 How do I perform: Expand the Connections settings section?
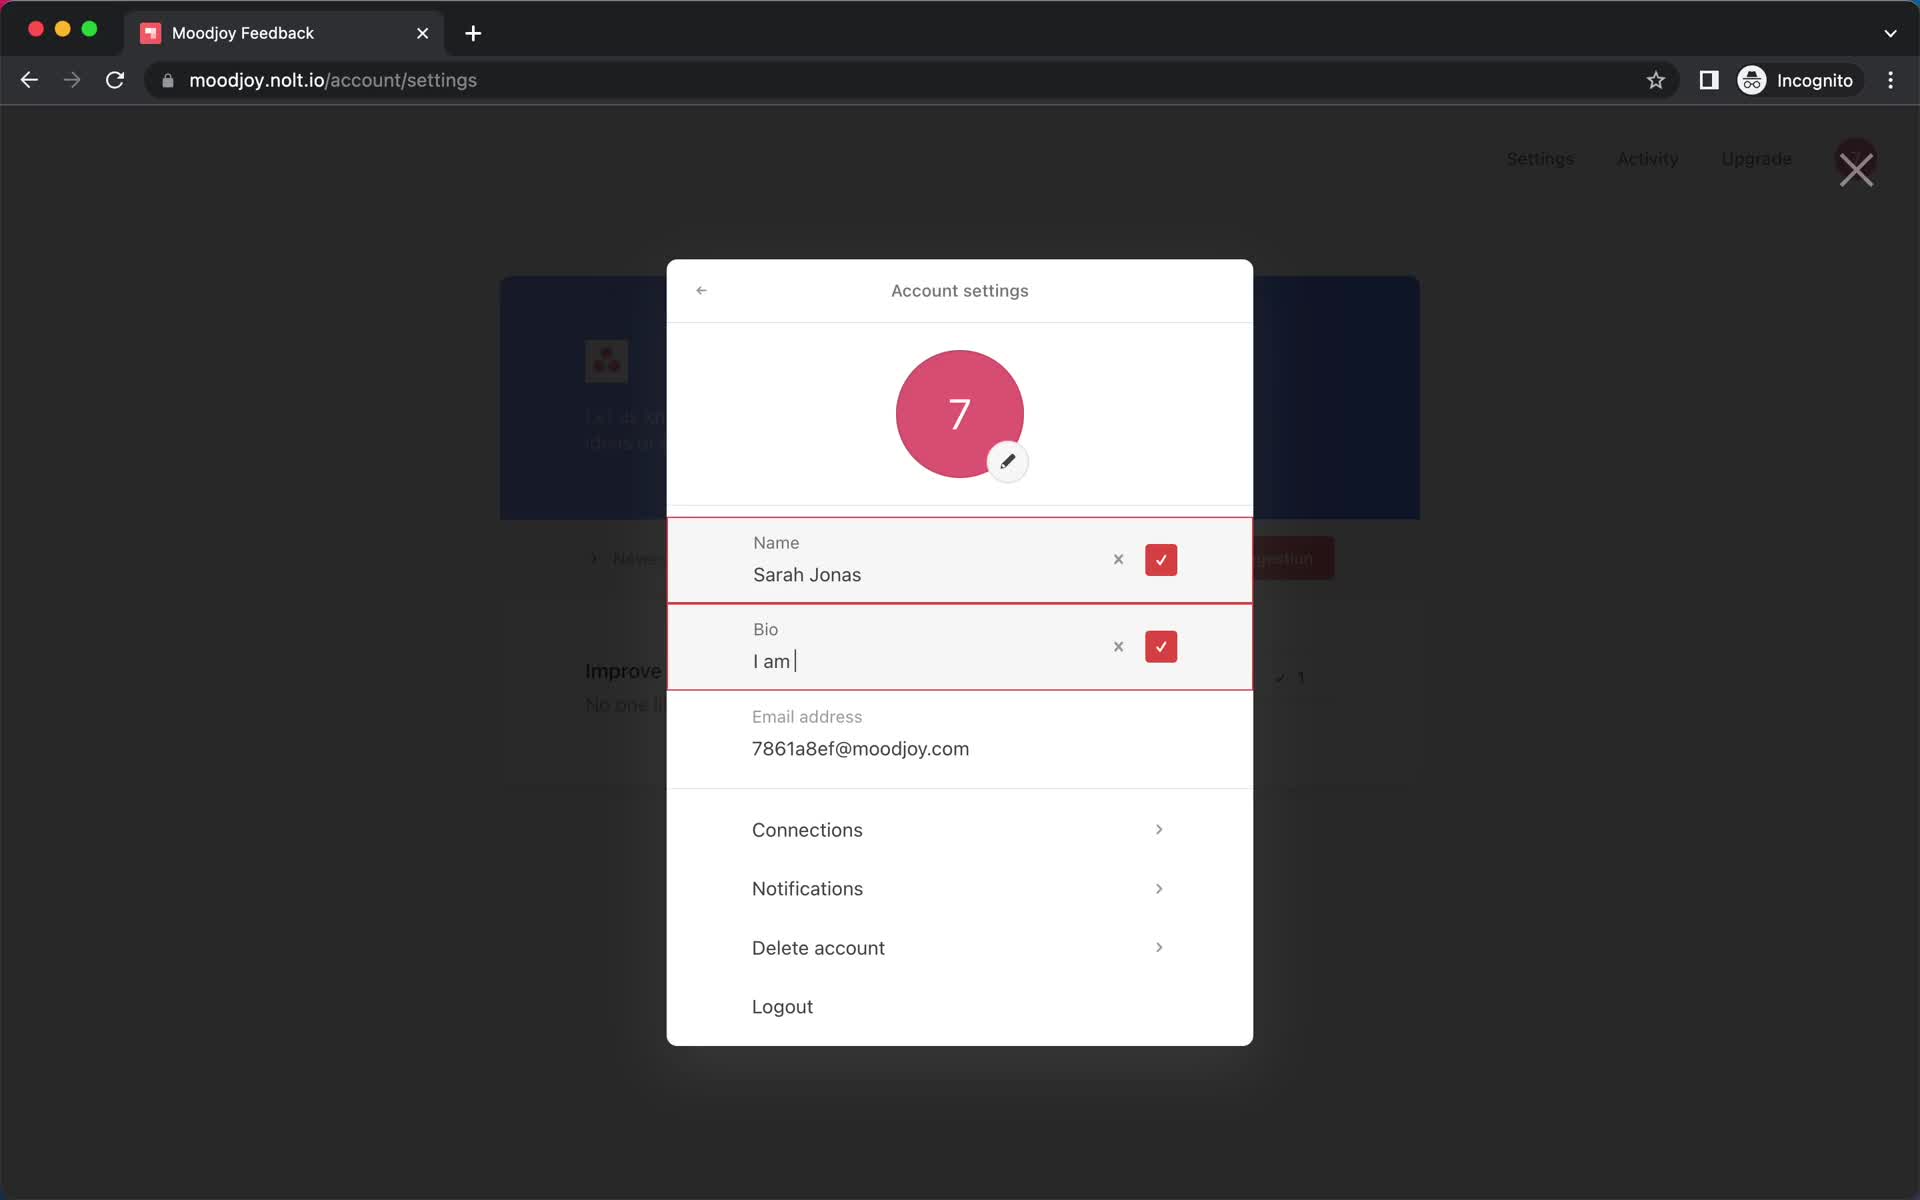[959, 829]
